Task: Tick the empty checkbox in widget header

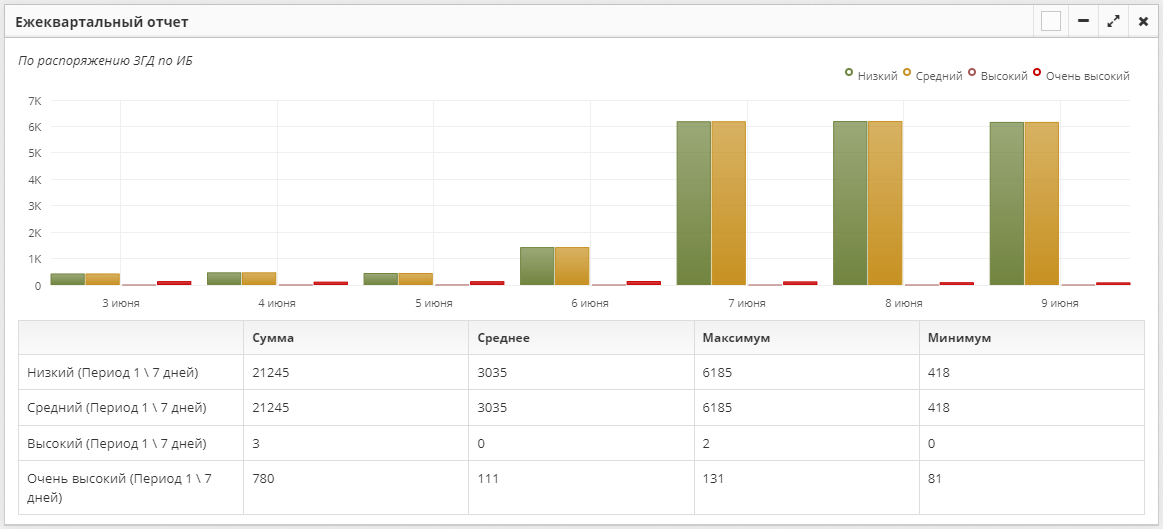Action: 1050,22
